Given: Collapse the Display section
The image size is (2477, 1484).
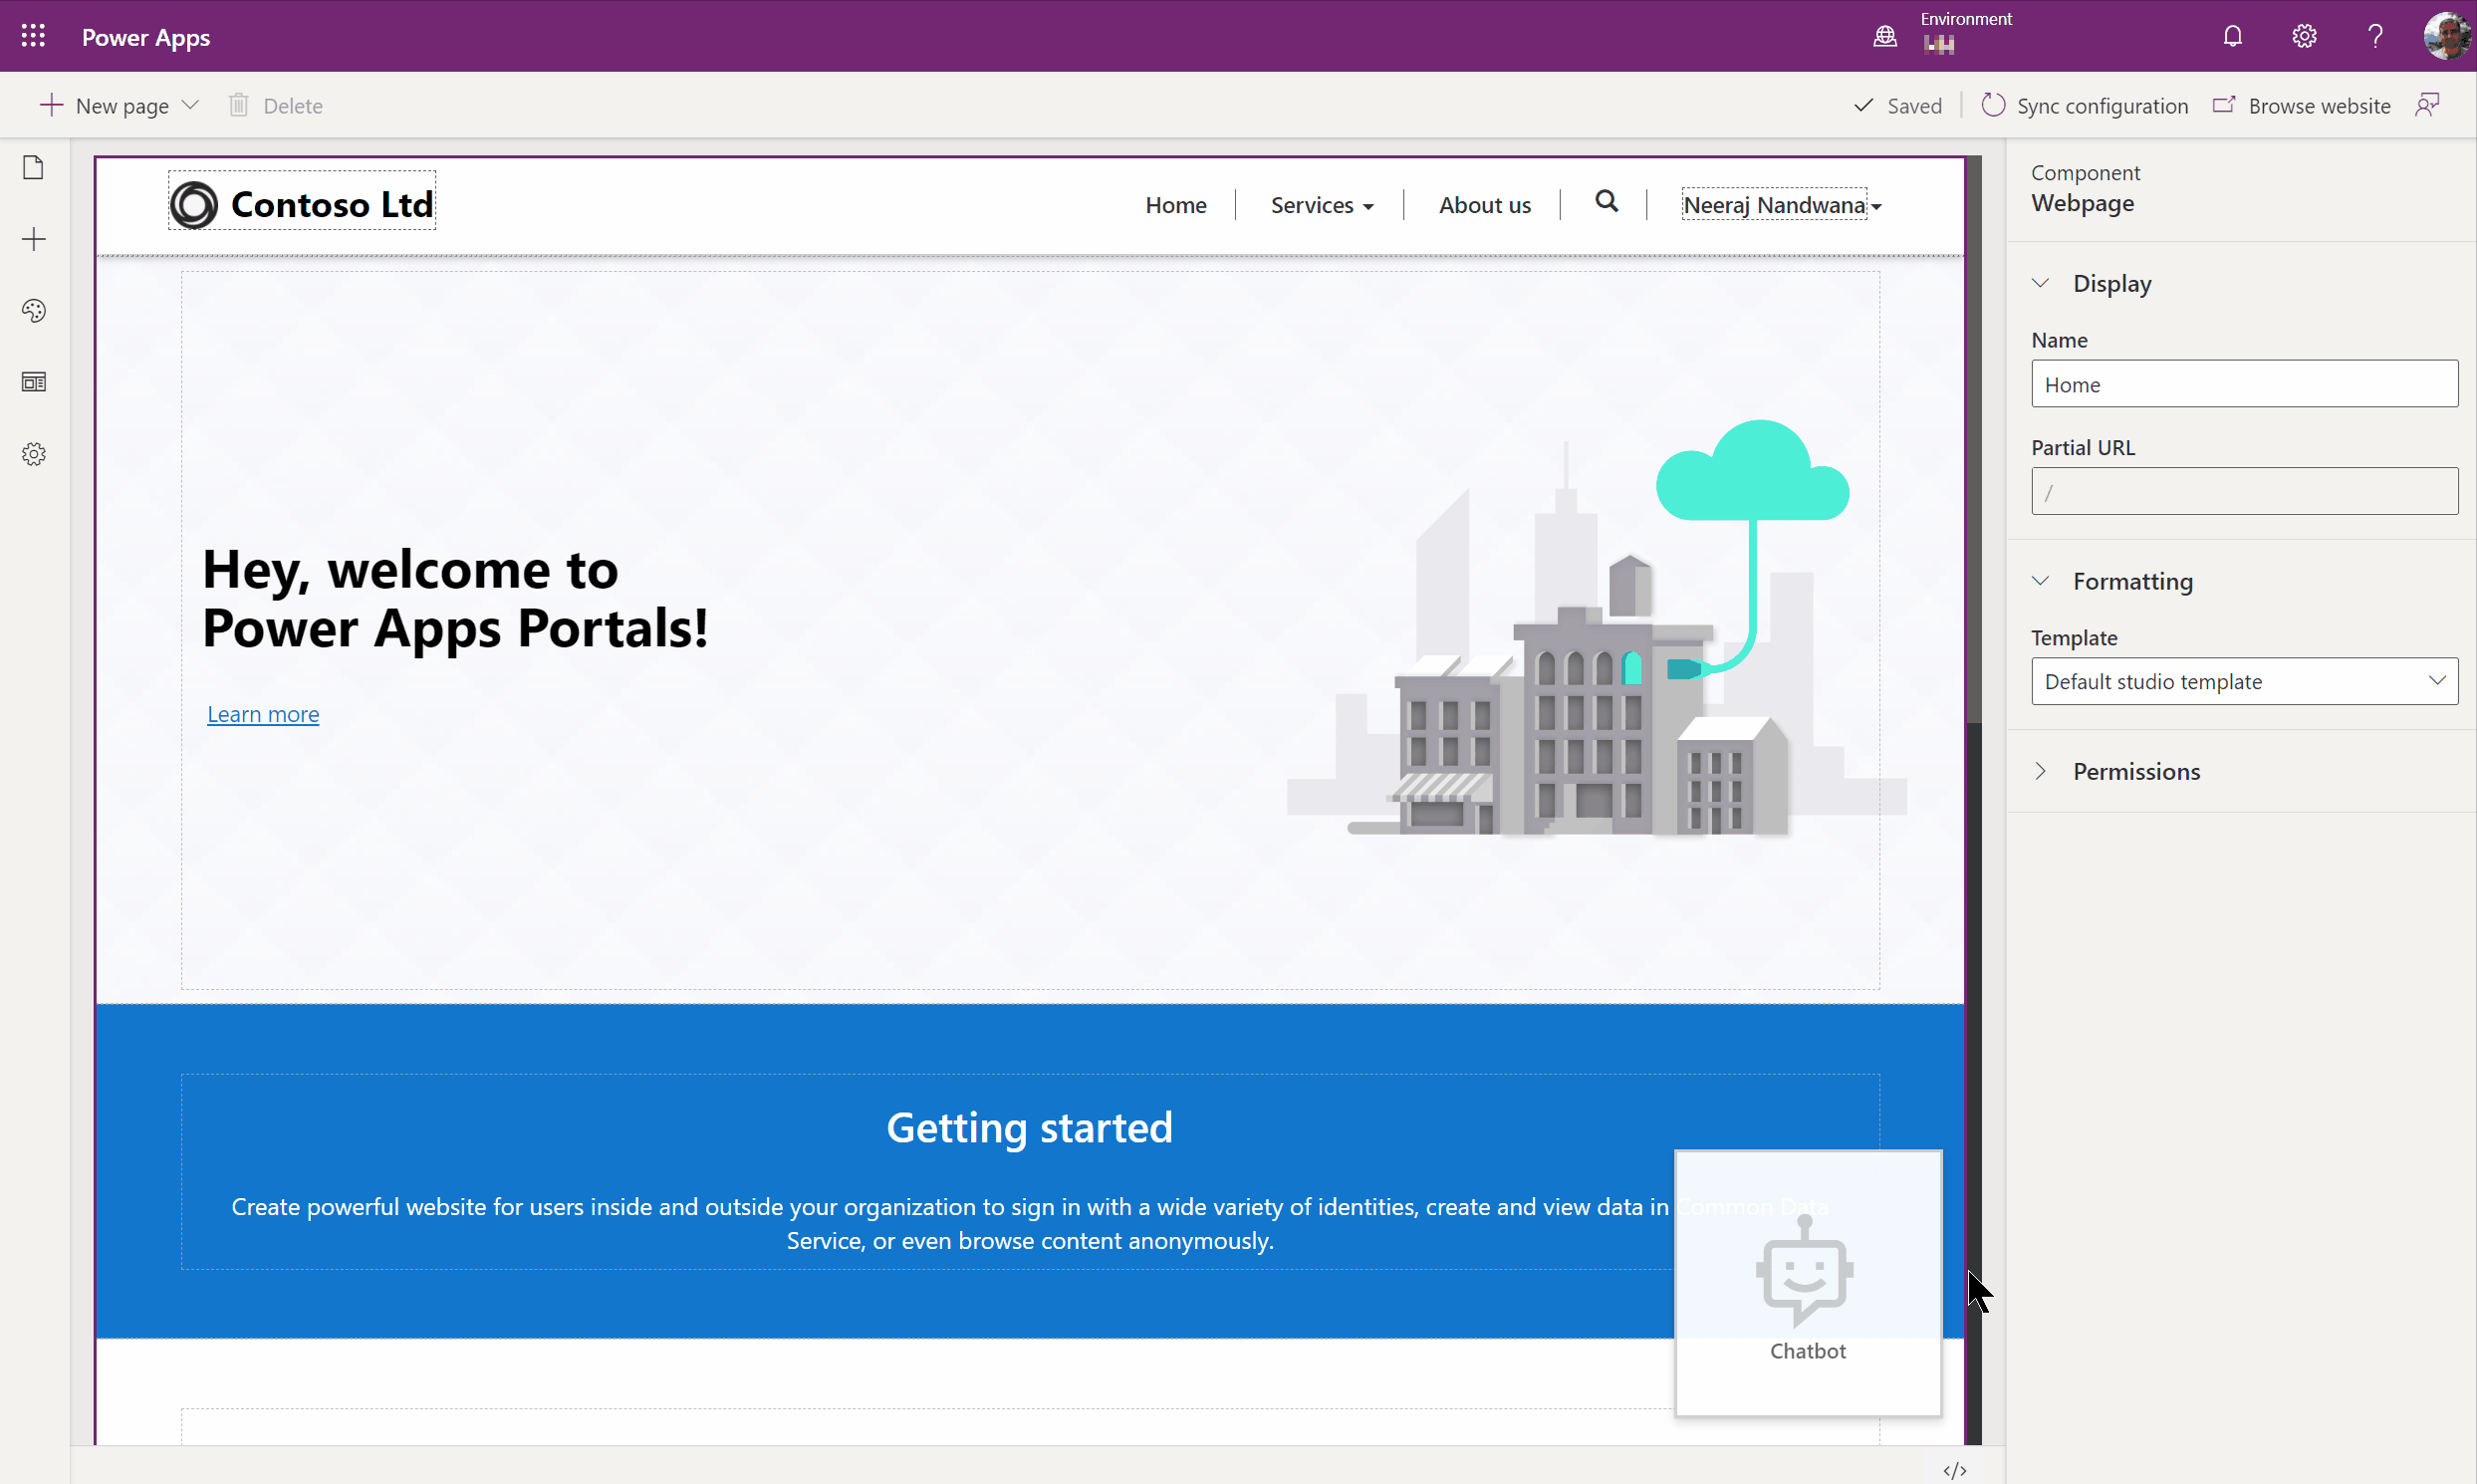Looking at the screenshot, I should tap(2041, 284).
